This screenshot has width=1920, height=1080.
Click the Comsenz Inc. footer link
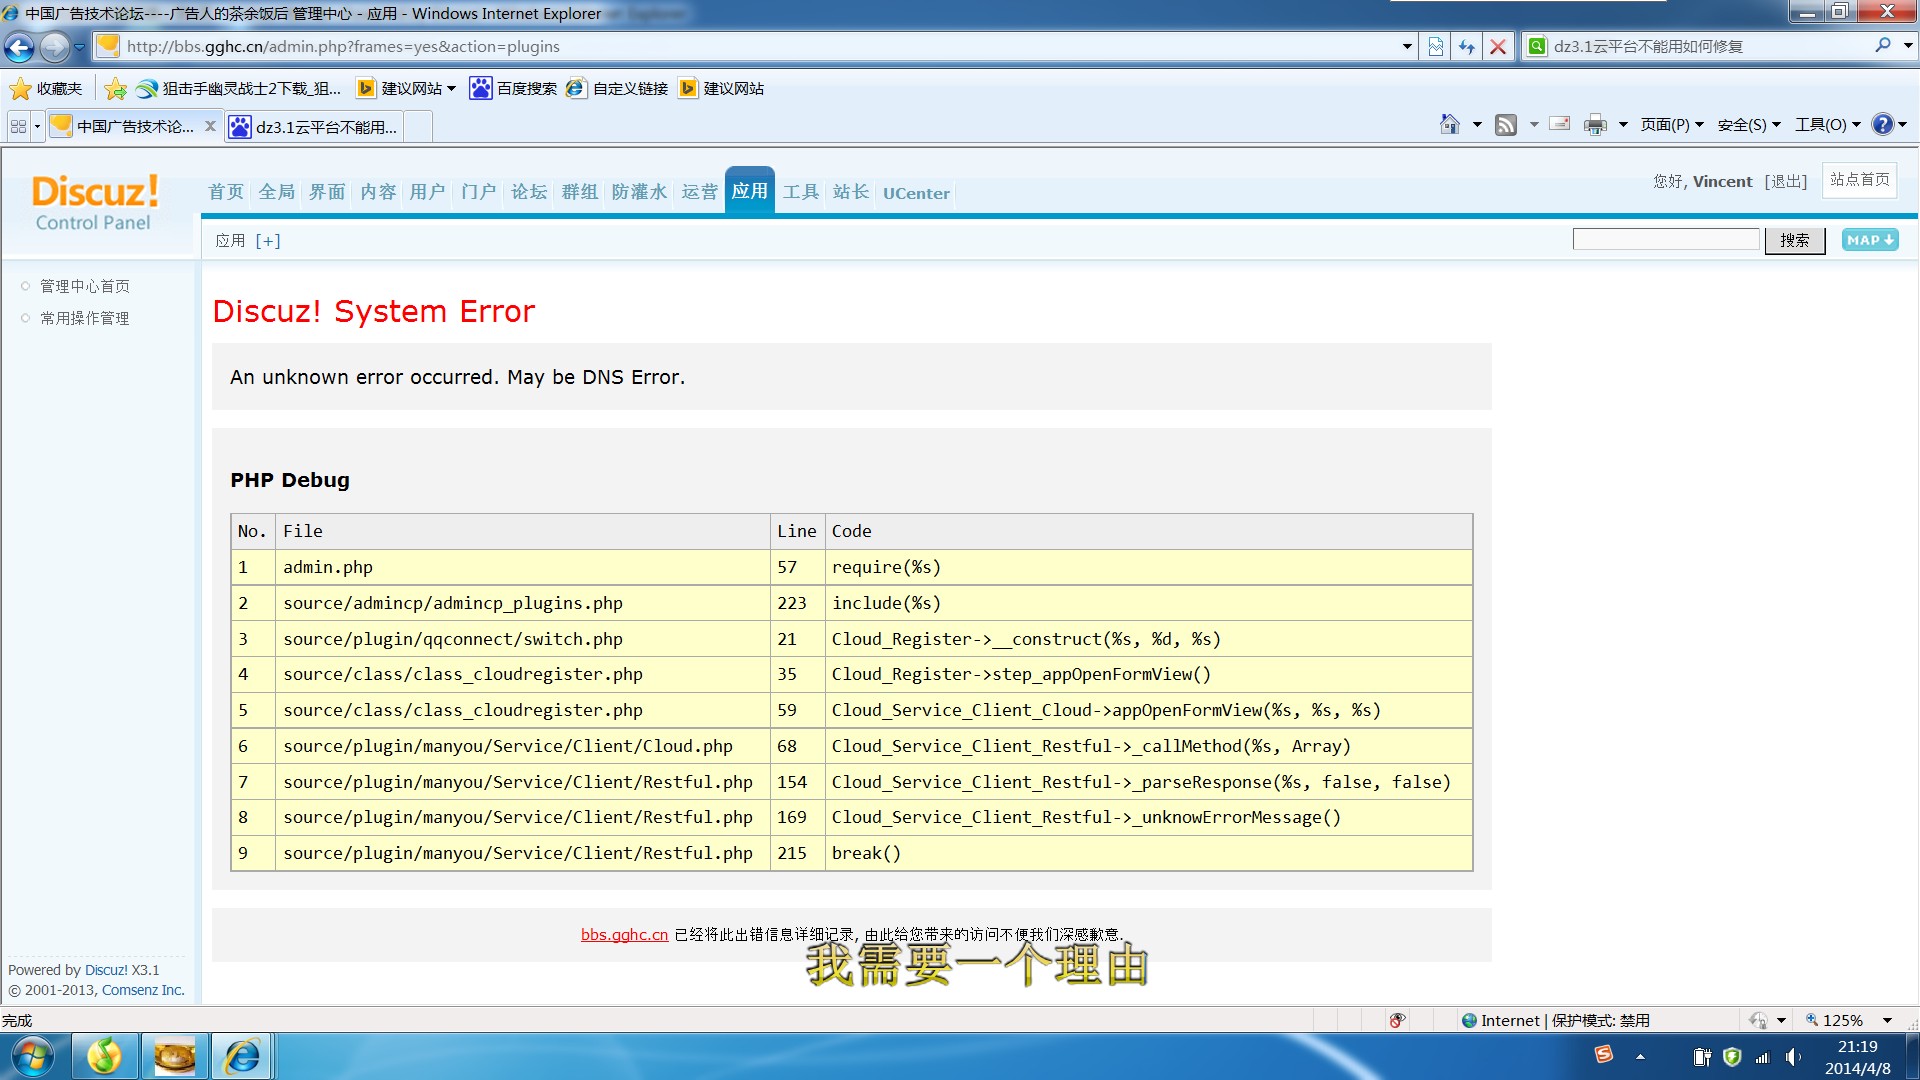click(143, 990)
